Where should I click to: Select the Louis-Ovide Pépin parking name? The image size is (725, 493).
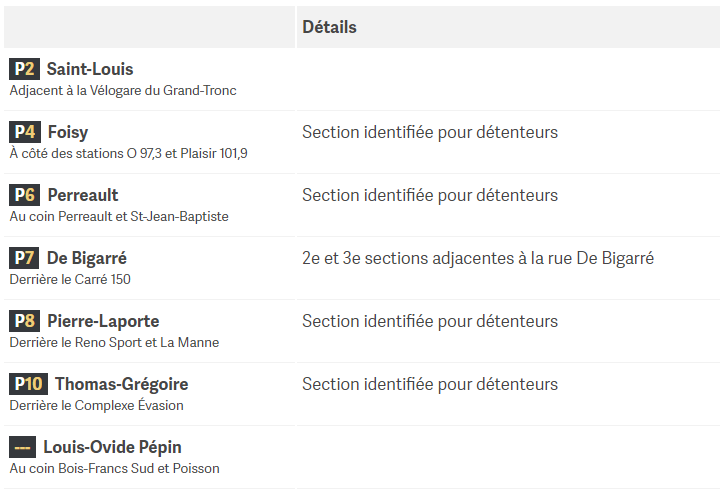pyautogui.click(x=112, y=447)
